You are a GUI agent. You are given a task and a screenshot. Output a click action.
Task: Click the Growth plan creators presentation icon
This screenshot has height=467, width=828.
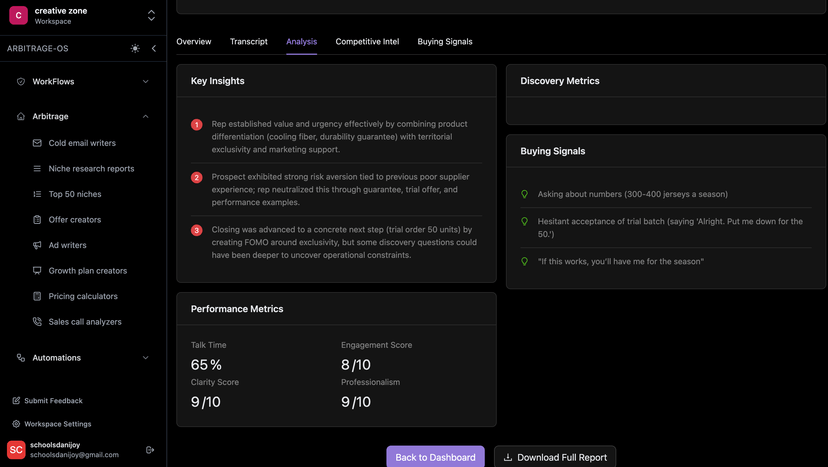pos(37,270)
